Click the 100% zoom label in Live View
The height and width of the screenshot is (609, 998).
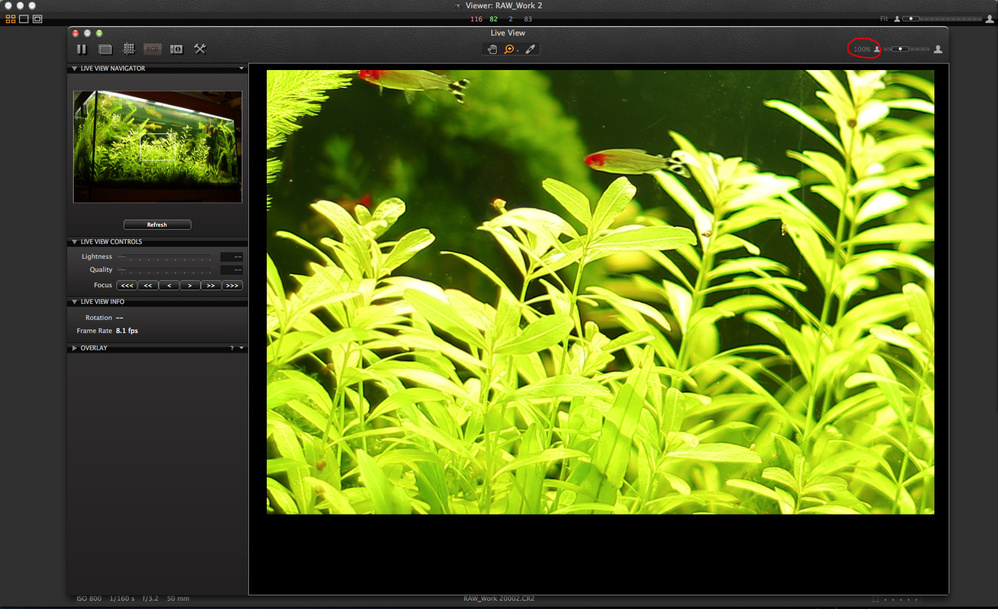(x=861, y=49)
